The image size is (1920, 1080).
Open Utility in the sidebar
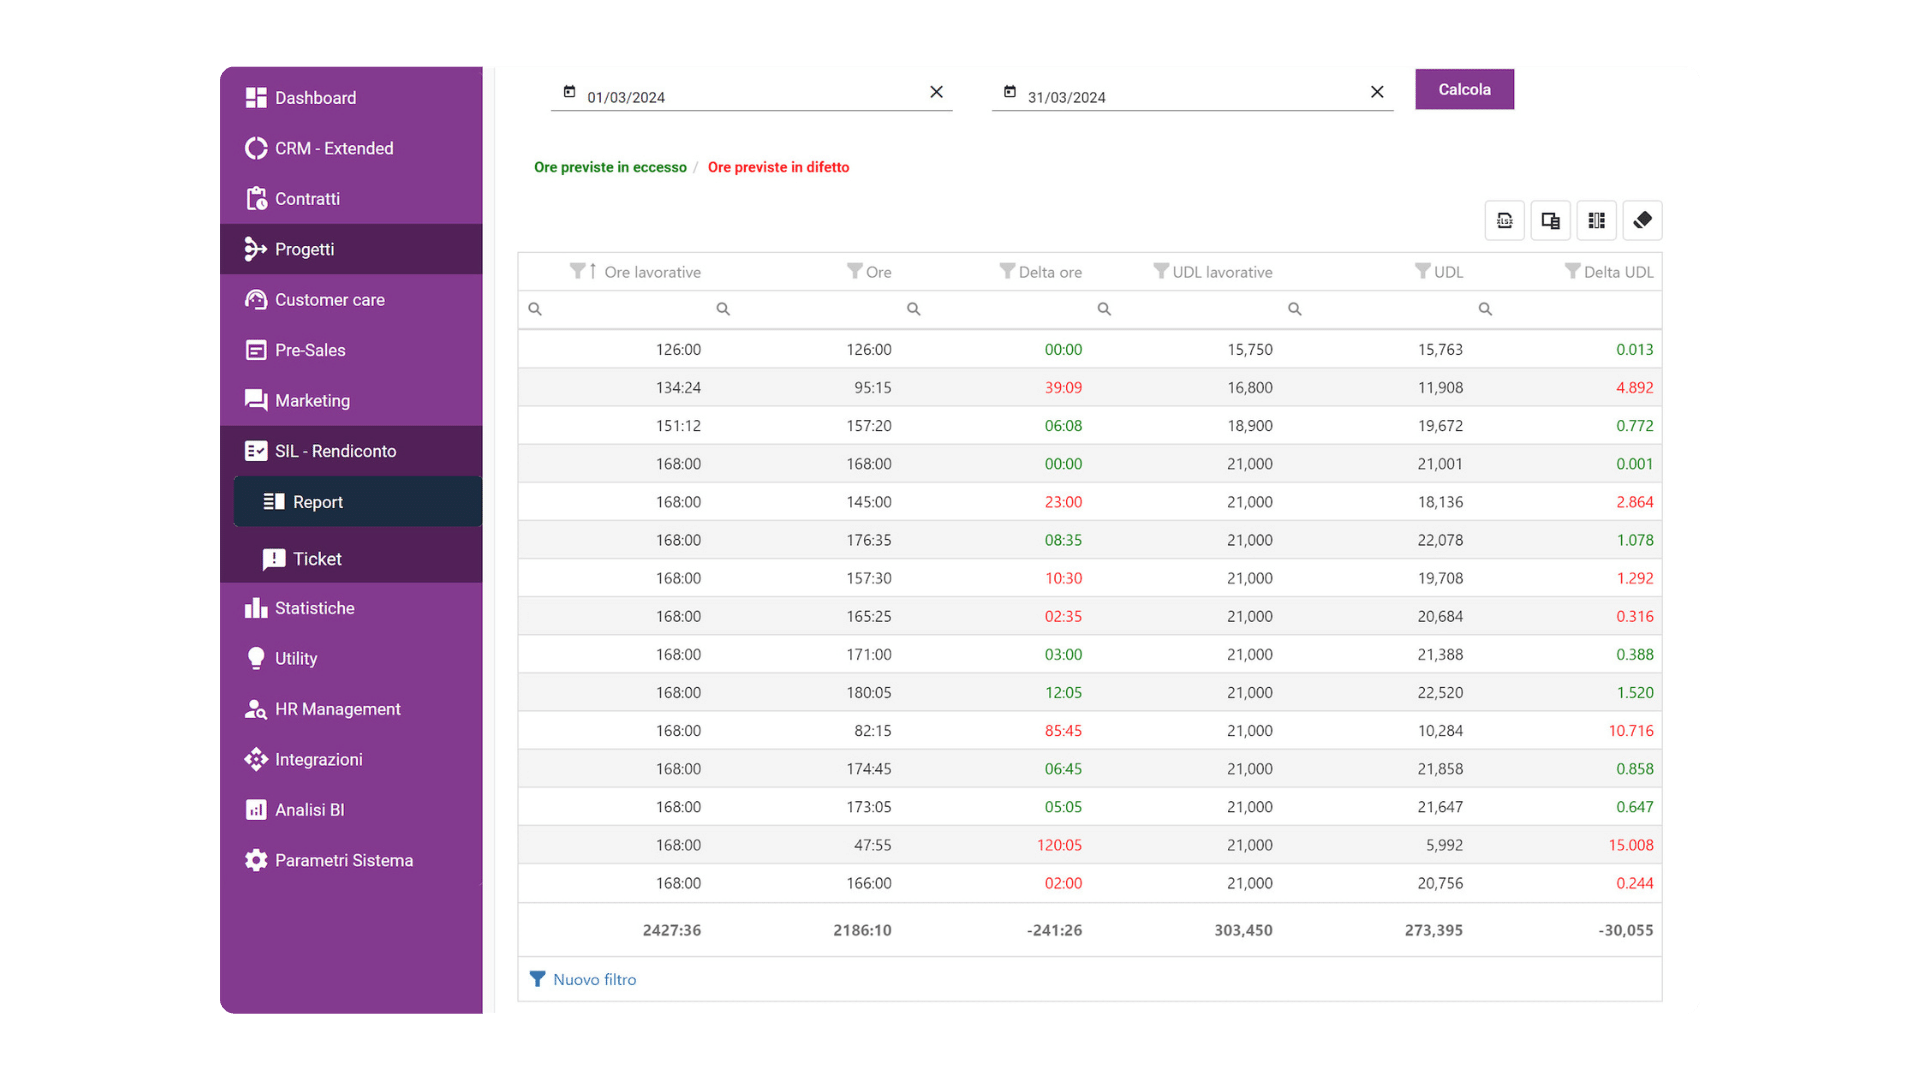[351, 659]
